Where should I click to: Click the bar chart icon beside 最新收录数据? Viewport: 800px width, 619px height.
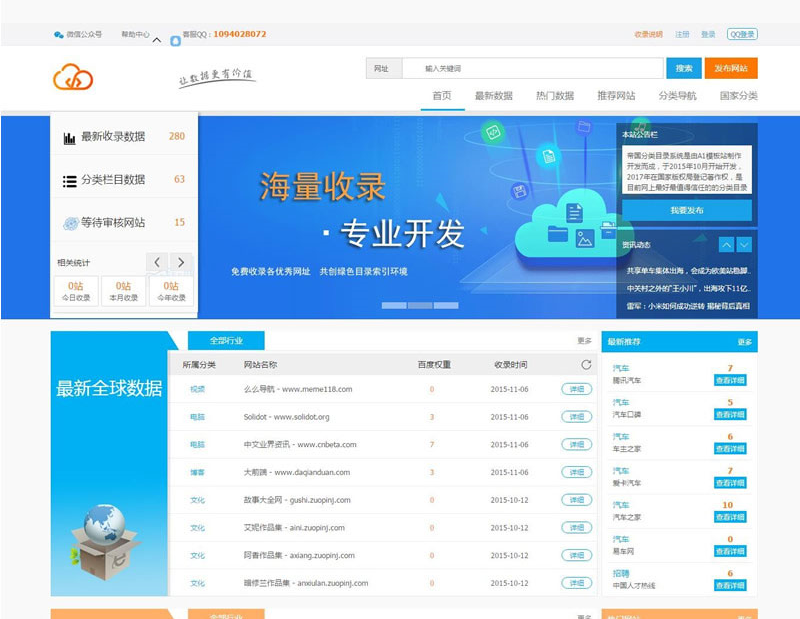coord(69,137)
